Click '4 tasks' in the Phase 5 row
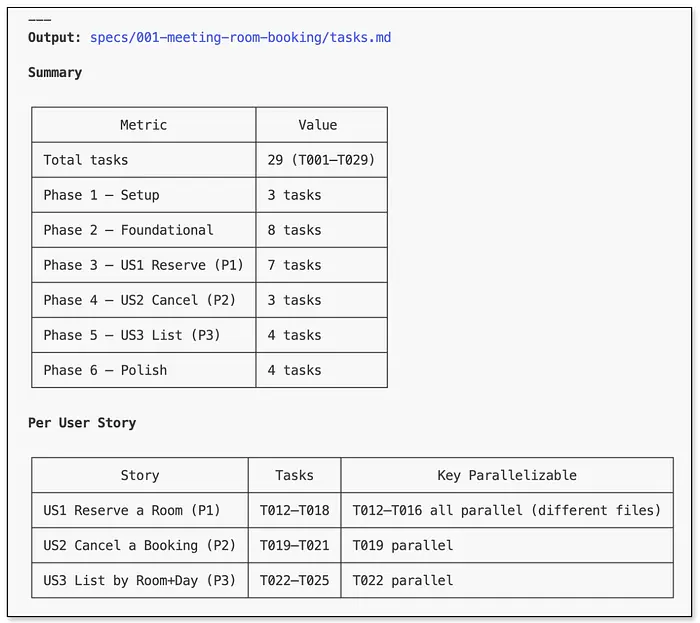The width and height of the screenshot is (700, 623). pyautogui.click(x=321, y=335)
